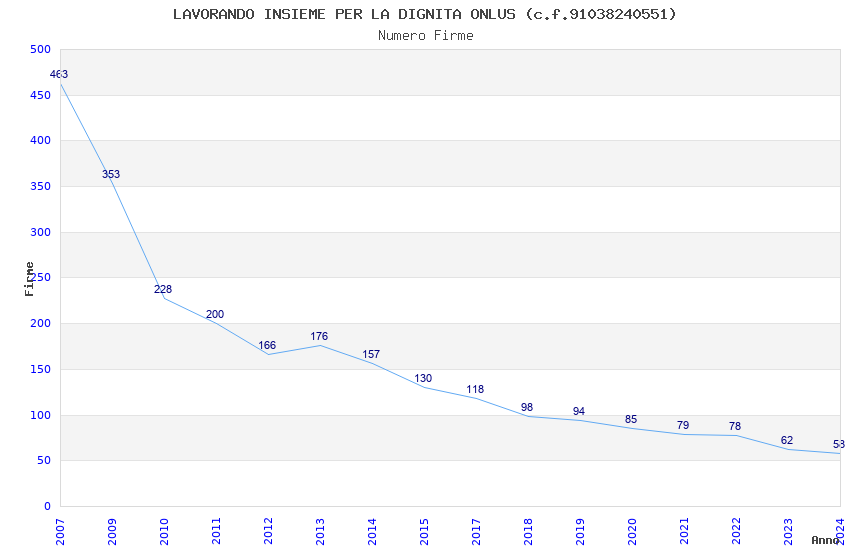The image size is (850, 550).
Task: Click the x-axis year 2011
Action: tap(216, 532)
